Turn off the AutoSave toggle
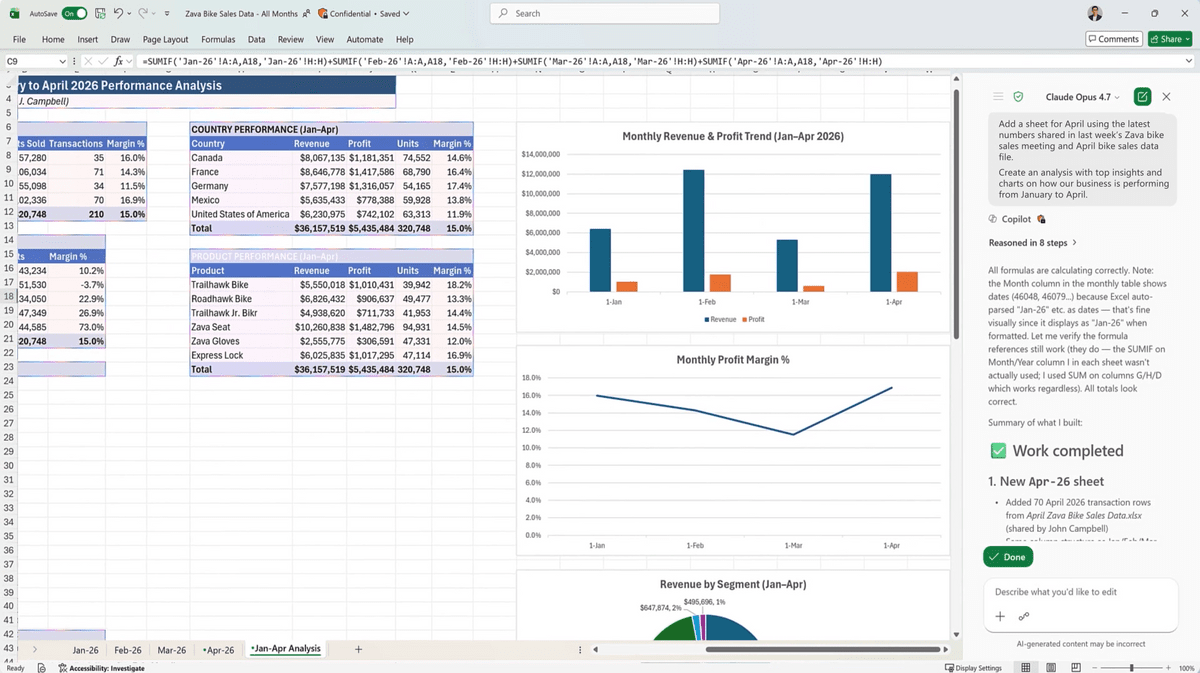 click(74, 14)
